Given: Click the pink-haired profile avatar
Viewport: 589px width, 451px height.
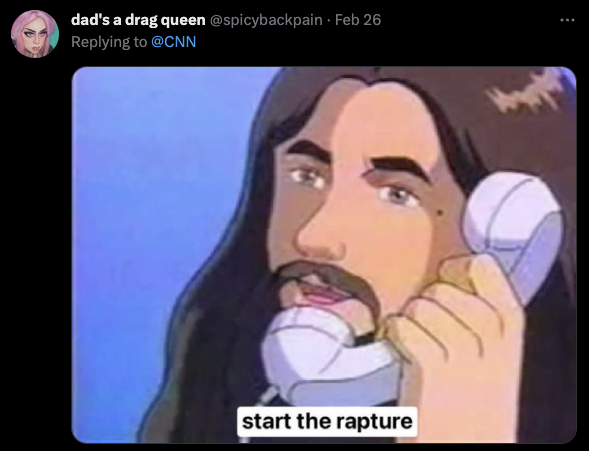Looking at the screenshot, I should coord(35,34).
